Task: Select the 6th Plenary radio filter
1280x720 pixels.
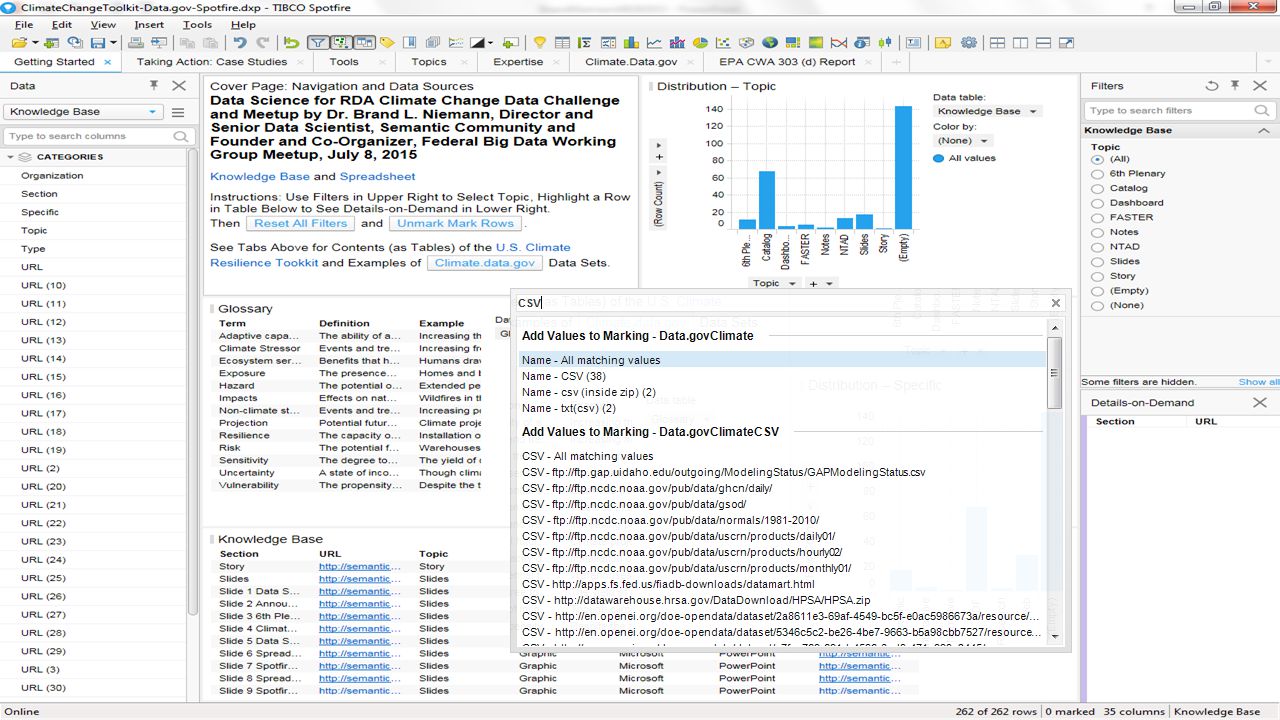Action: [x=1097, y=174]
